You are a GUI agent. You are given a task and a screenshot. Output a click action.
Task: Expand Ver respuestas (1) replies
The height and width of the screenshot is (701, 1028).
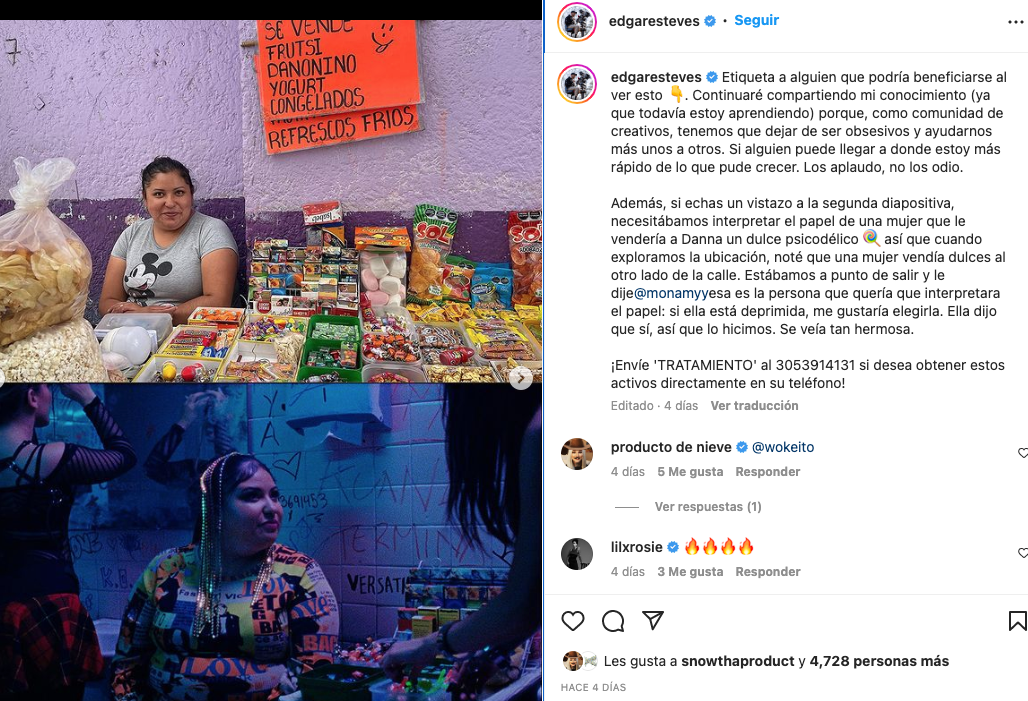(708, 507)
